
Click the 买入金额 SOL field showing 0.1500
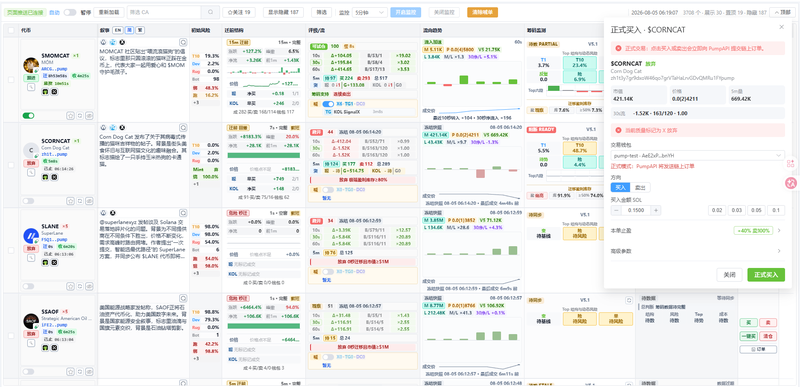tap(636, 210)
